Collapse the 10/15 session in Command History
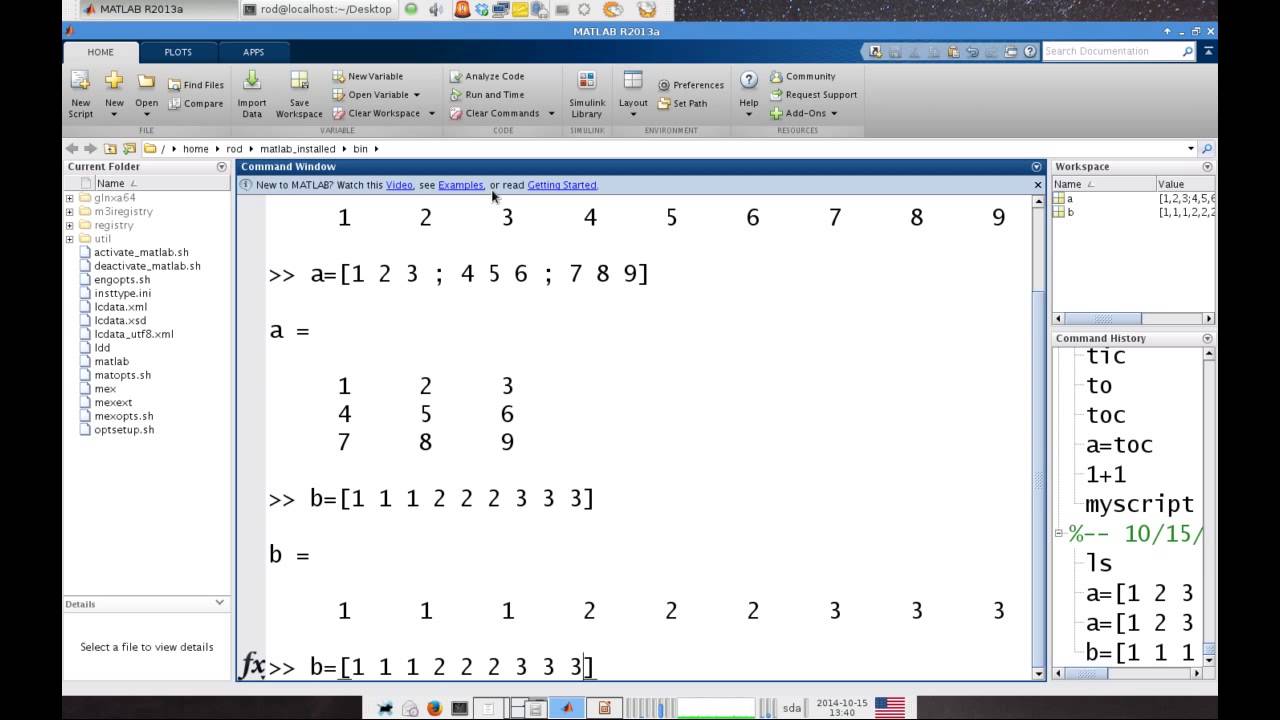This screenshot has height=720, width=1280. (x=1059, y=534)
